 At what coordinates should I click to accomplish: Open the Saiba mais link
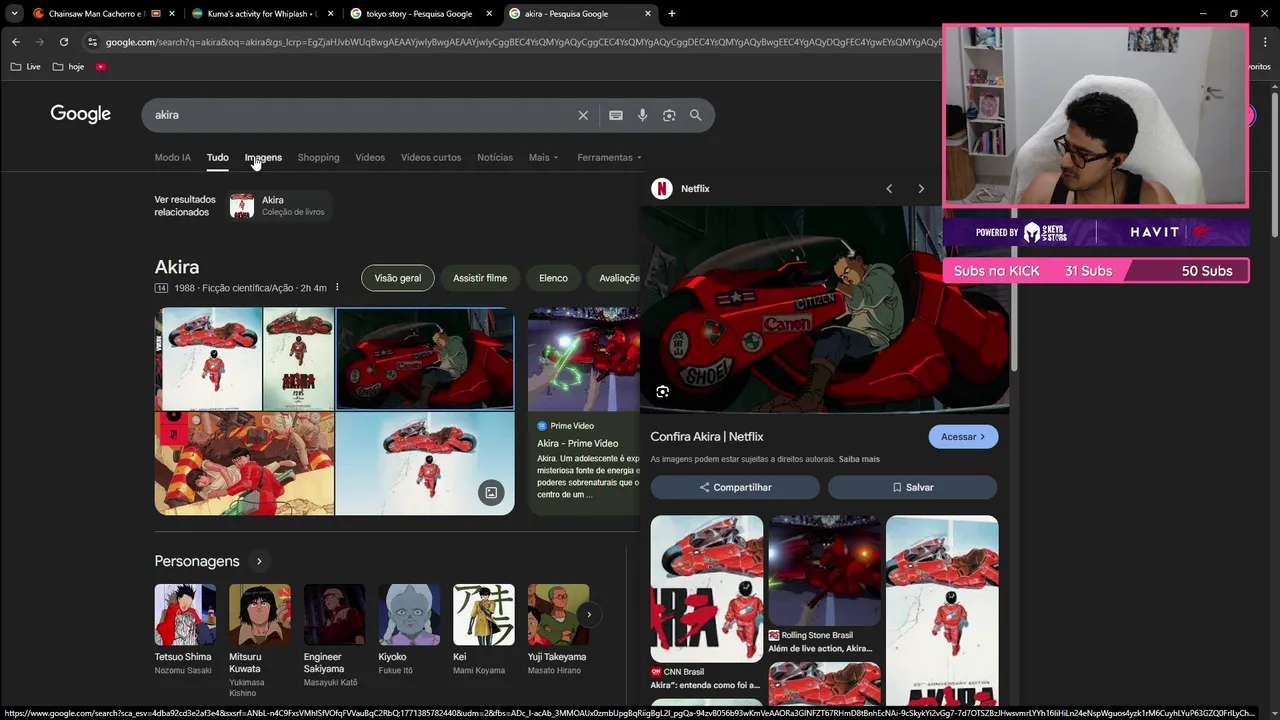pos(859,459)
